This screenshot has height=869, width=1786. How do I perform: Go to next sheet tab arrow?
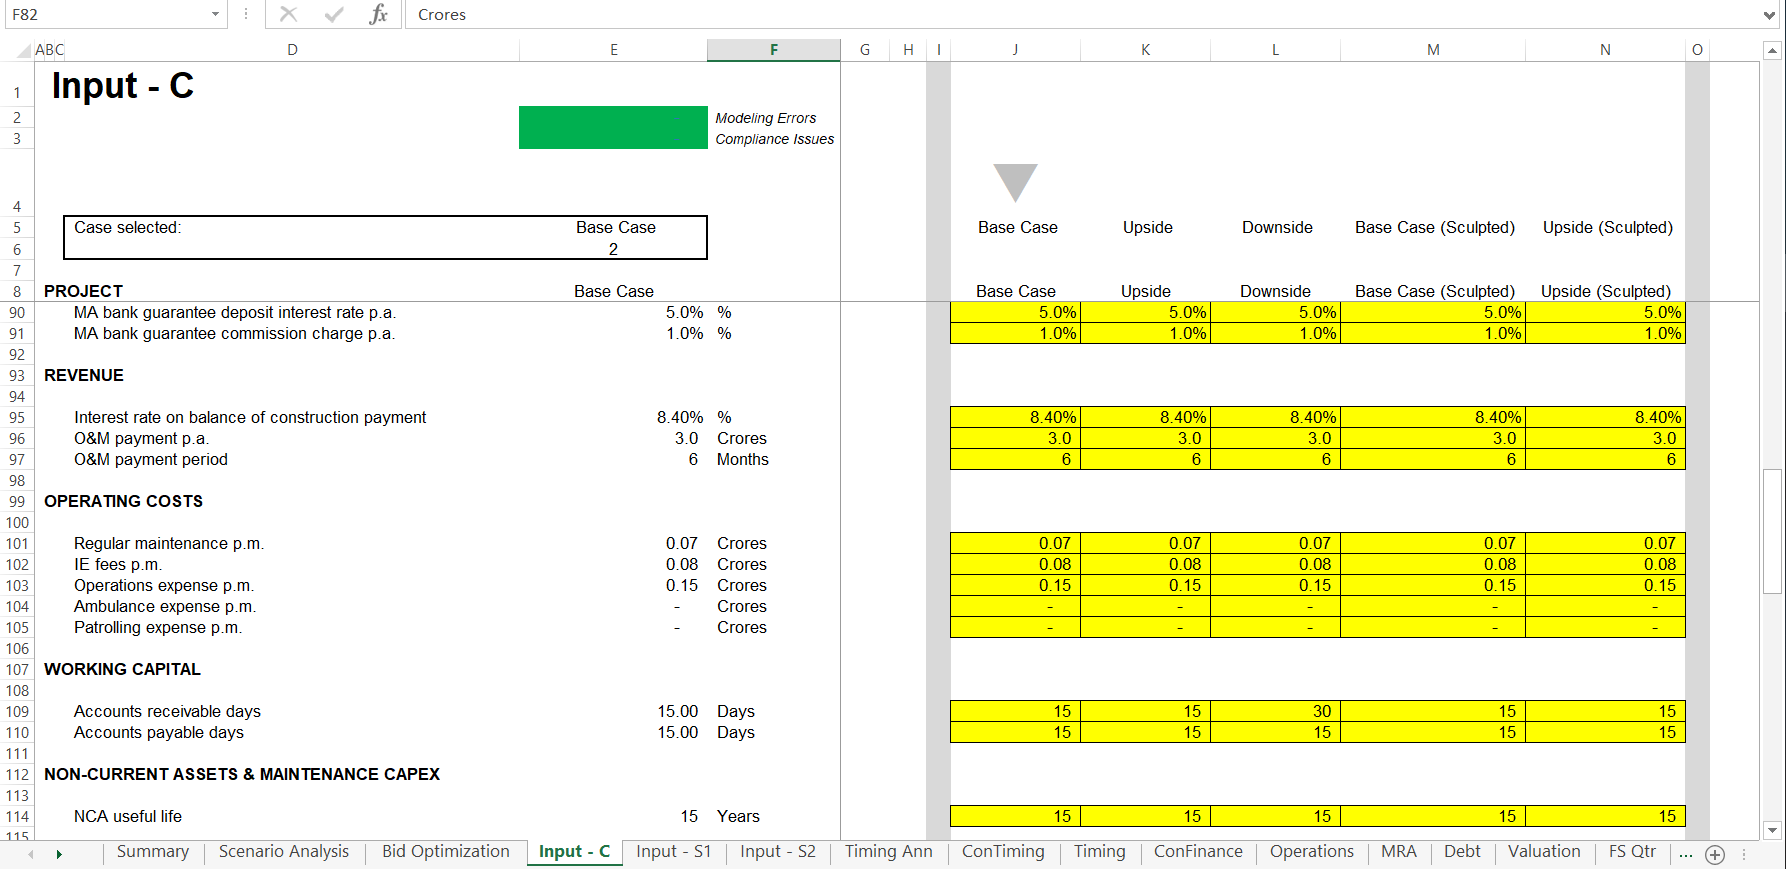(x=59, y=854)
